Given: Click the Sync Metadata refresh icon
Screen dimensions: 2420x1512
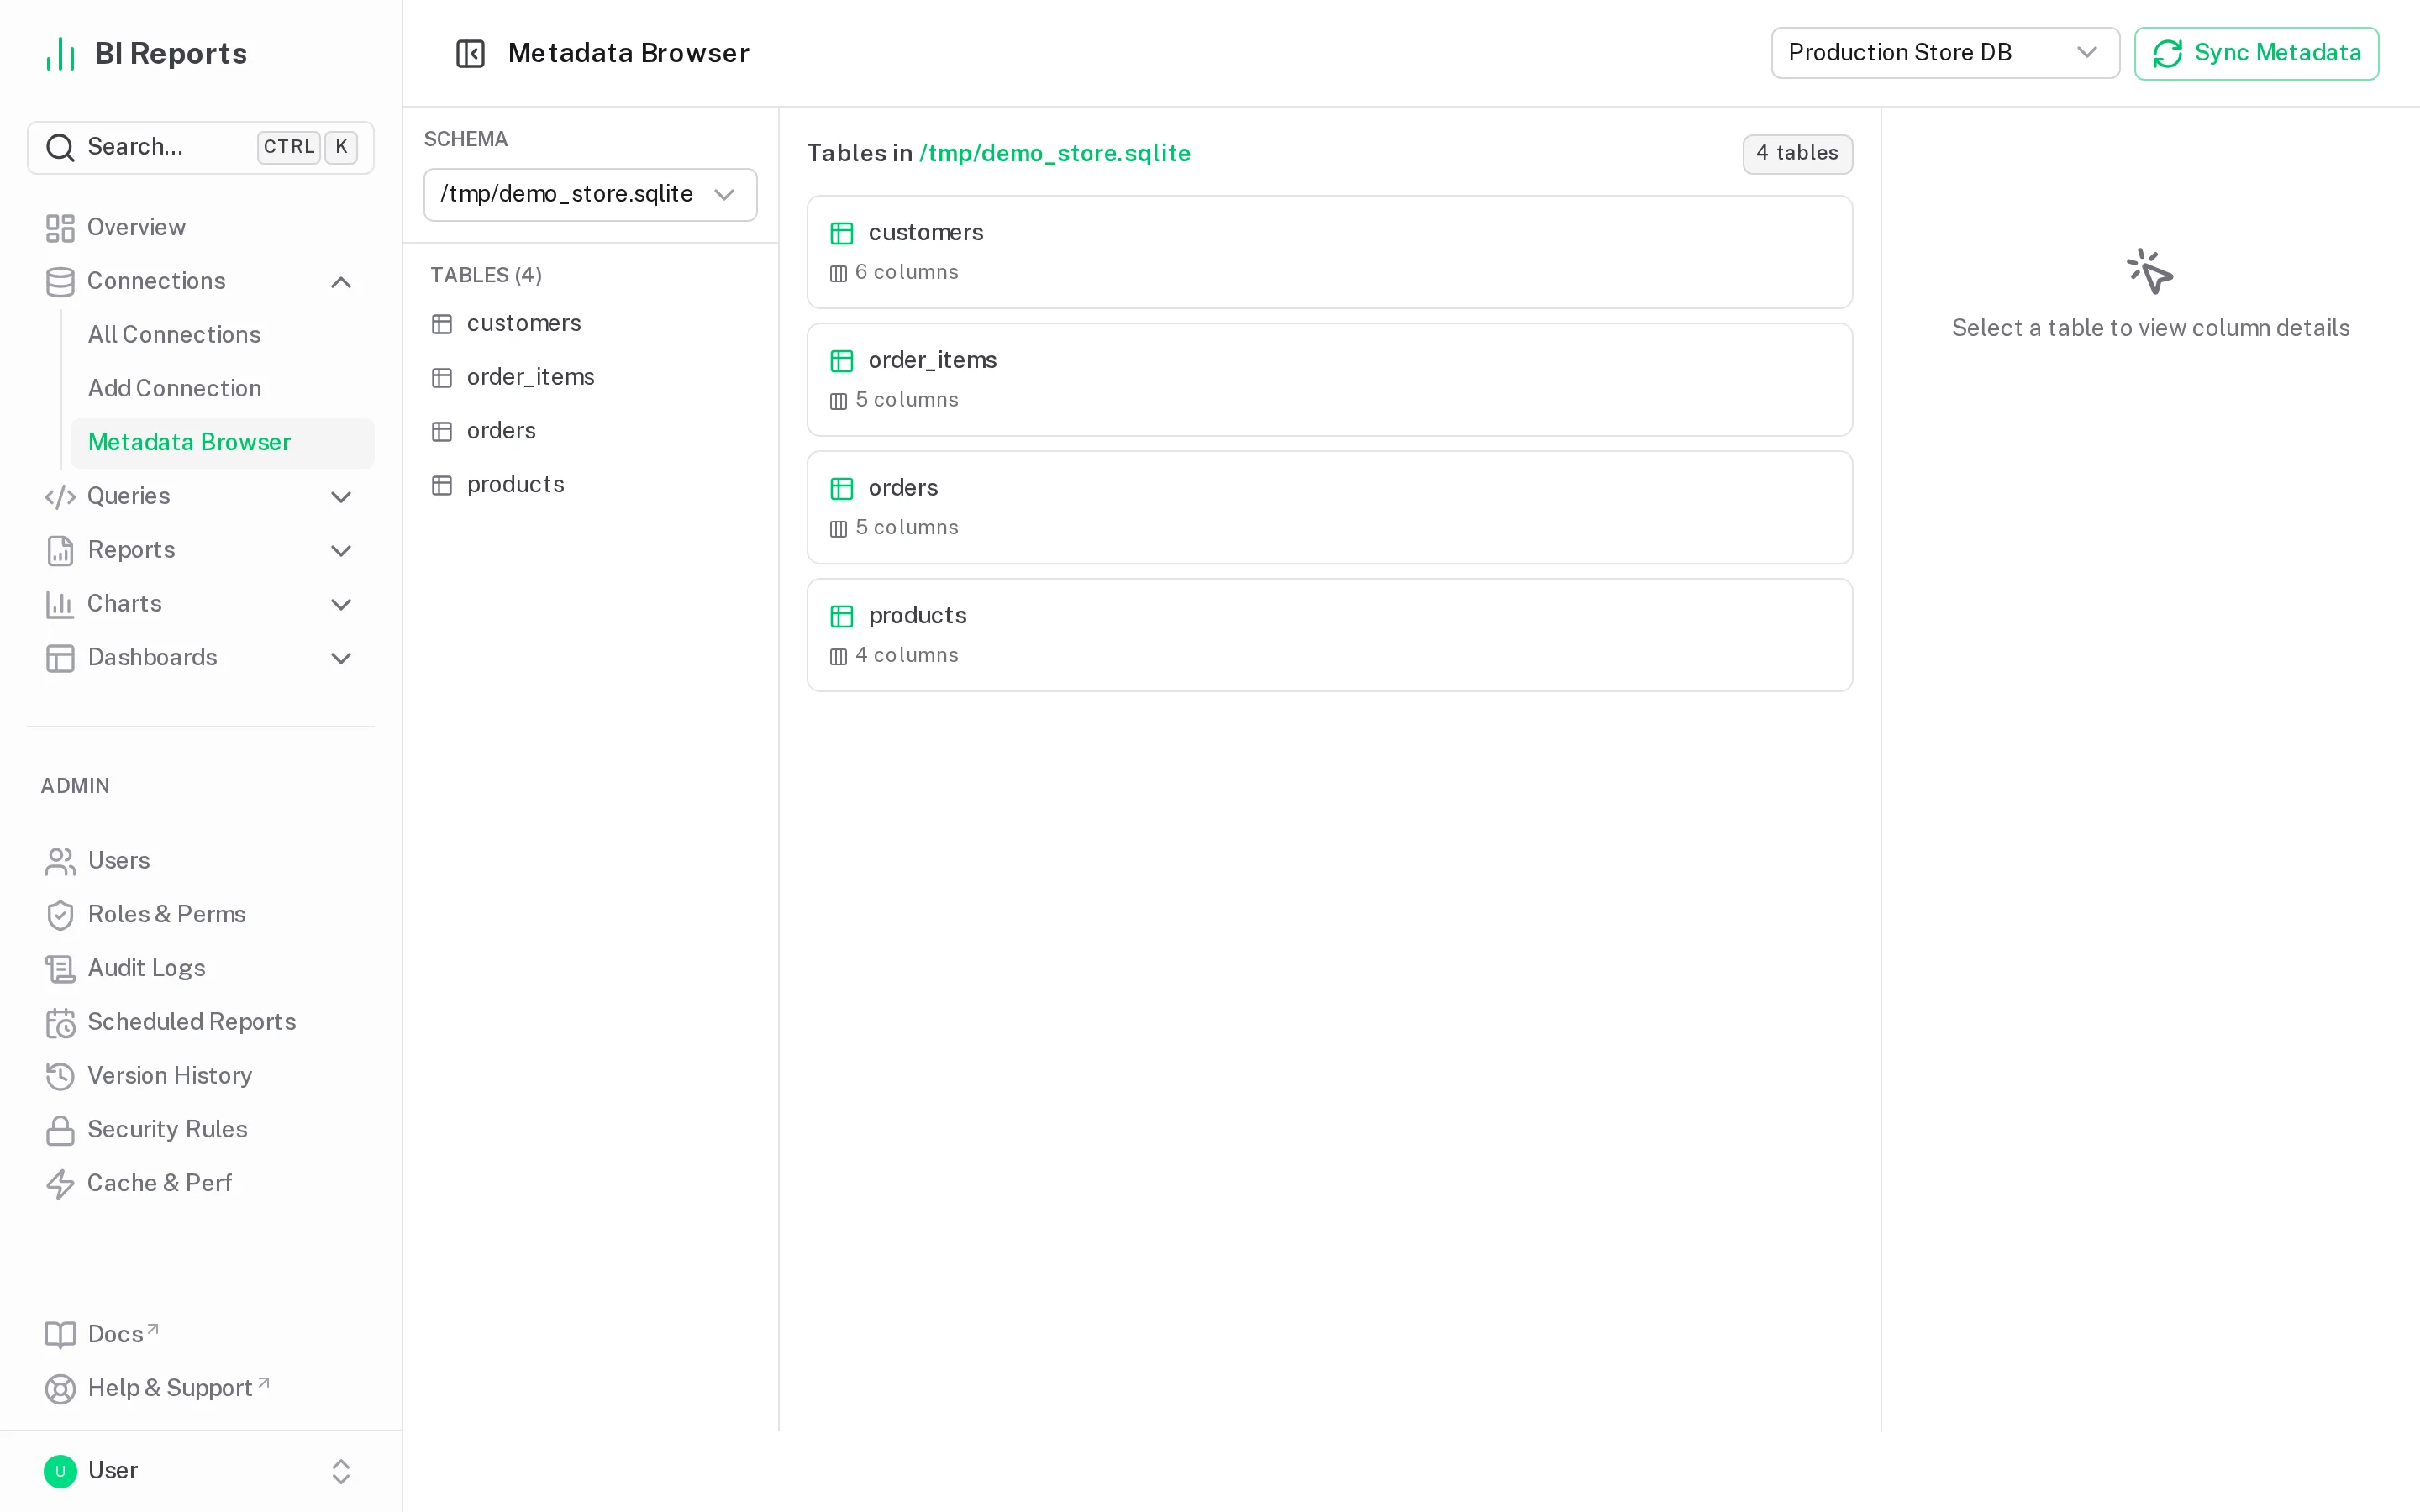Looking at the screenshot, I should 2167,53.
